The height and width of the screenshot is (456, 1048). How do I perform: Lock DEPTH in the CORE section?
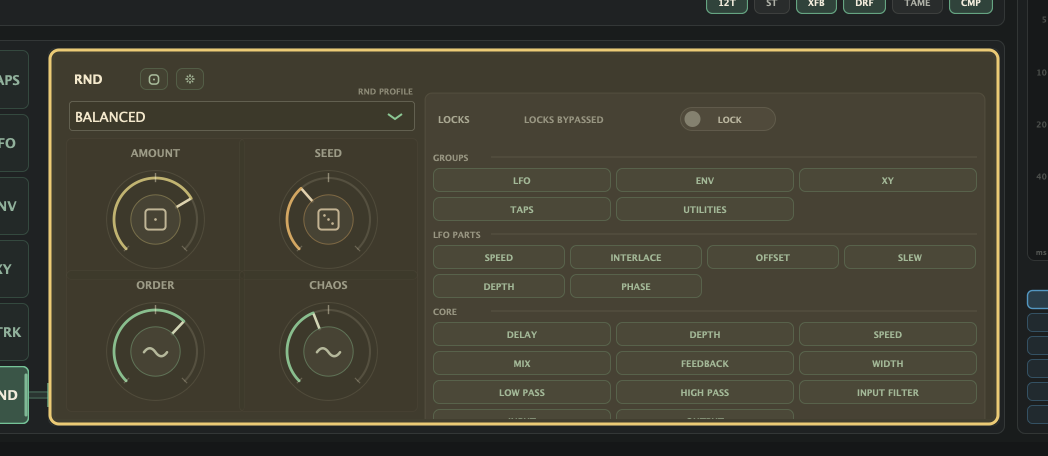704,334
